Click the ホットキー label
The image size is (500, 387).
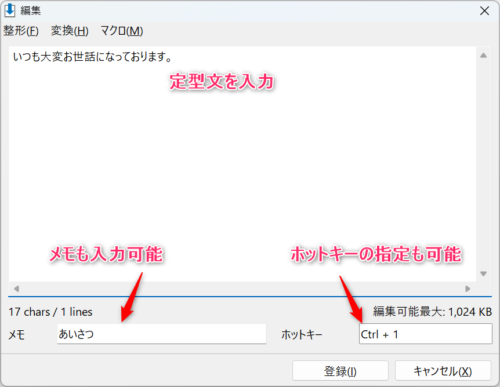pos(302,334)
